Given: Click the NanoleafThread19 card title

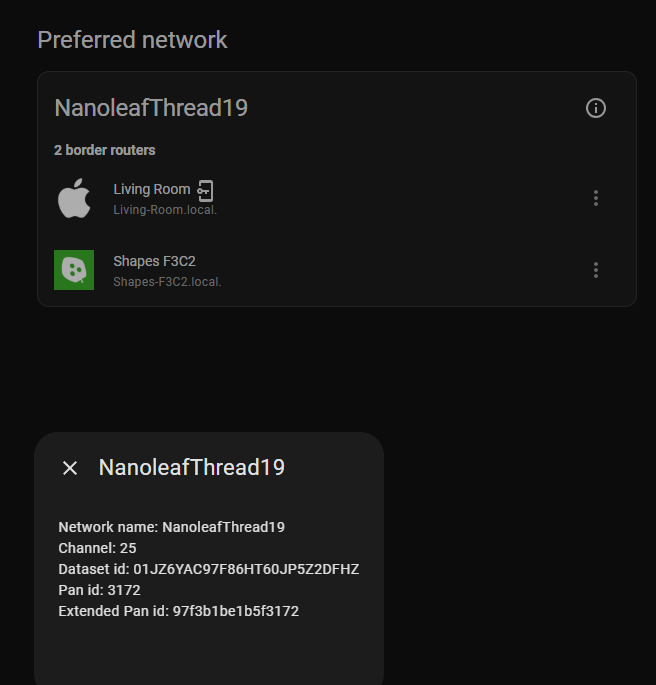Looking at the screenshot, I should tap(151, 108).
